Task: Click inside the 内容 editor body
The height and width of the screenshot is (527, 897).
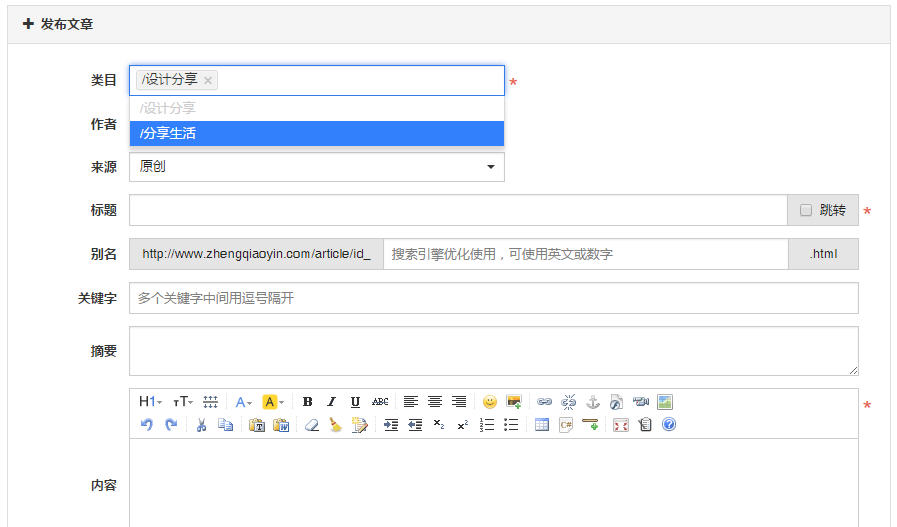Action: (494, 484)
